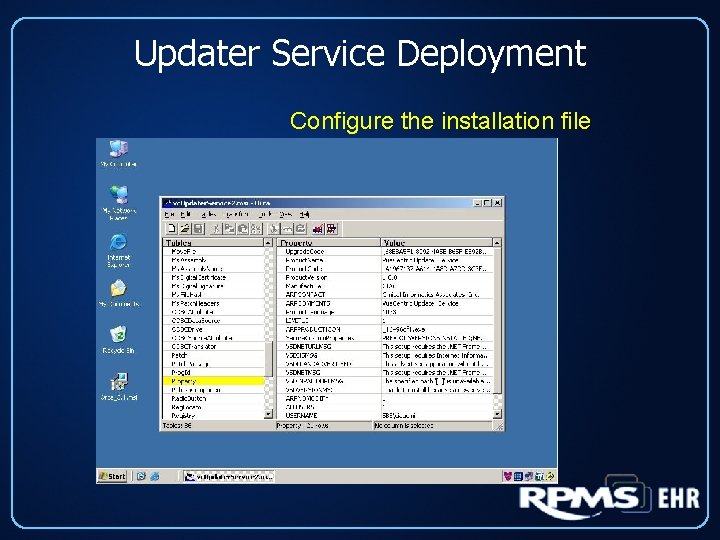The width and height of the screenshot is (720, 540).
Task: Click the first quick launch icon
Action: tap(141, 476)
